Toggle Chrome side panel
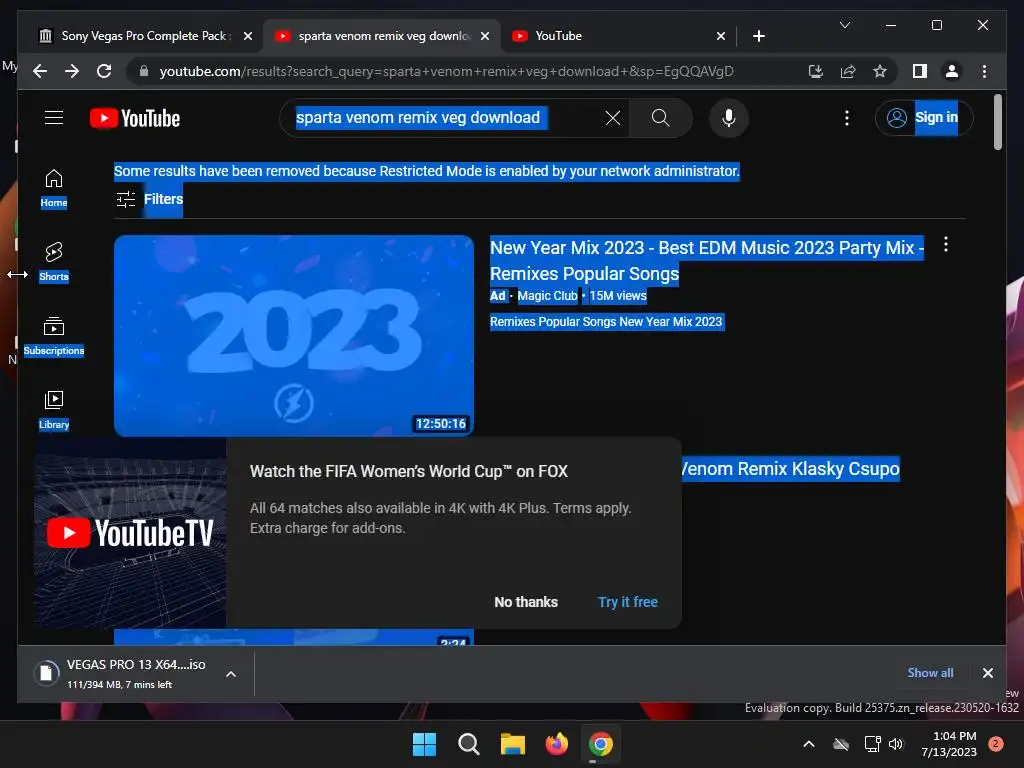Viewport: 1024px width, 768px height. point(920,71)
